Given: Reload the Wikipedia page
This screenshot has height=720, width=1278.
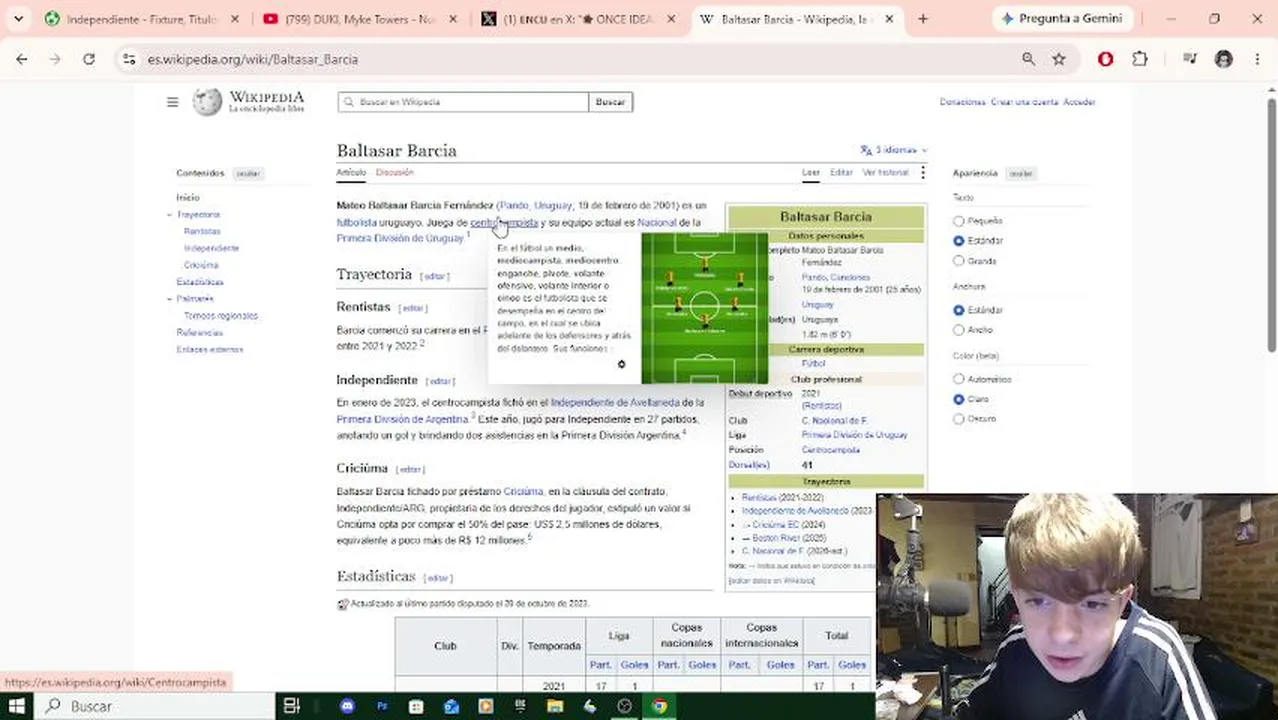Looking at the screenshot, I should pyautogui.click(x=89, y=59).
